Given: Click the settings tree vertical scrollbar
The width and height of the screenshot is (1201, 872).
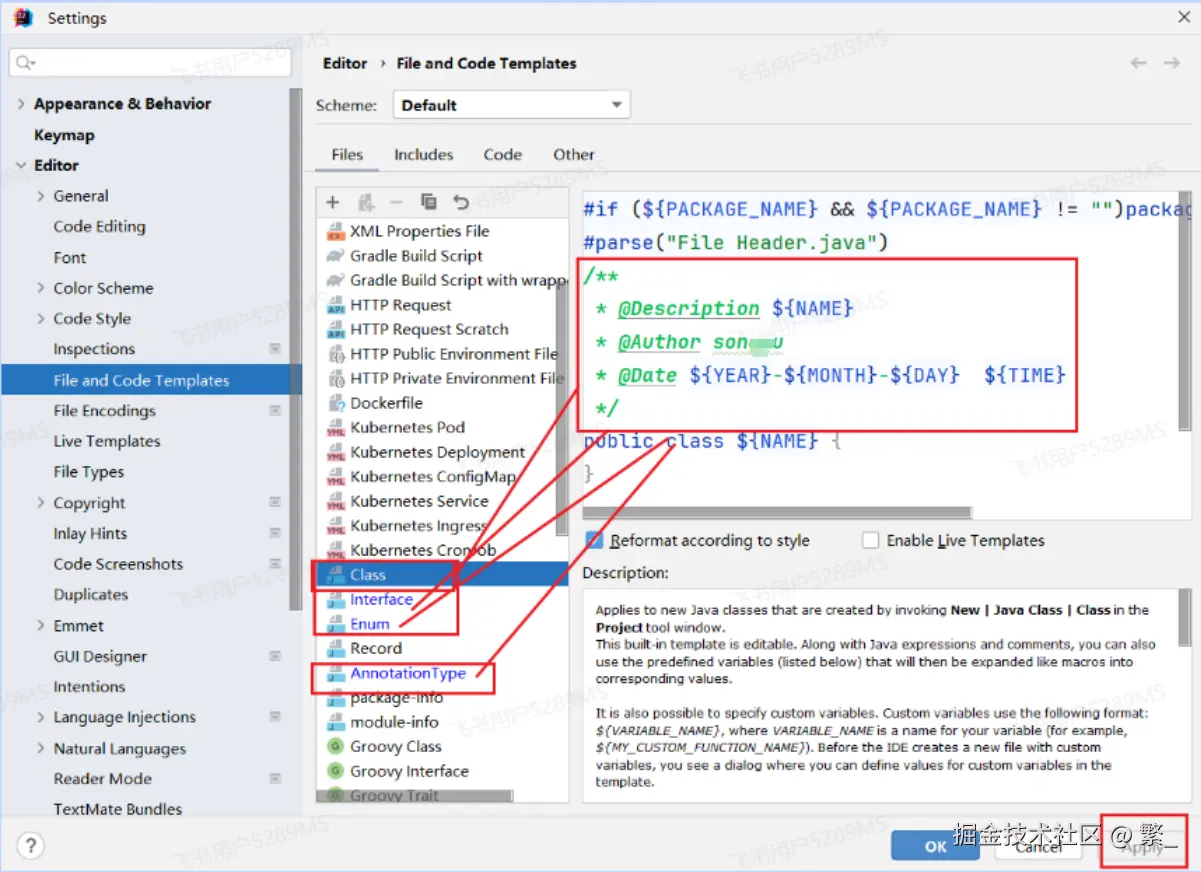Looking at the screenshot, I should (295, 350).
